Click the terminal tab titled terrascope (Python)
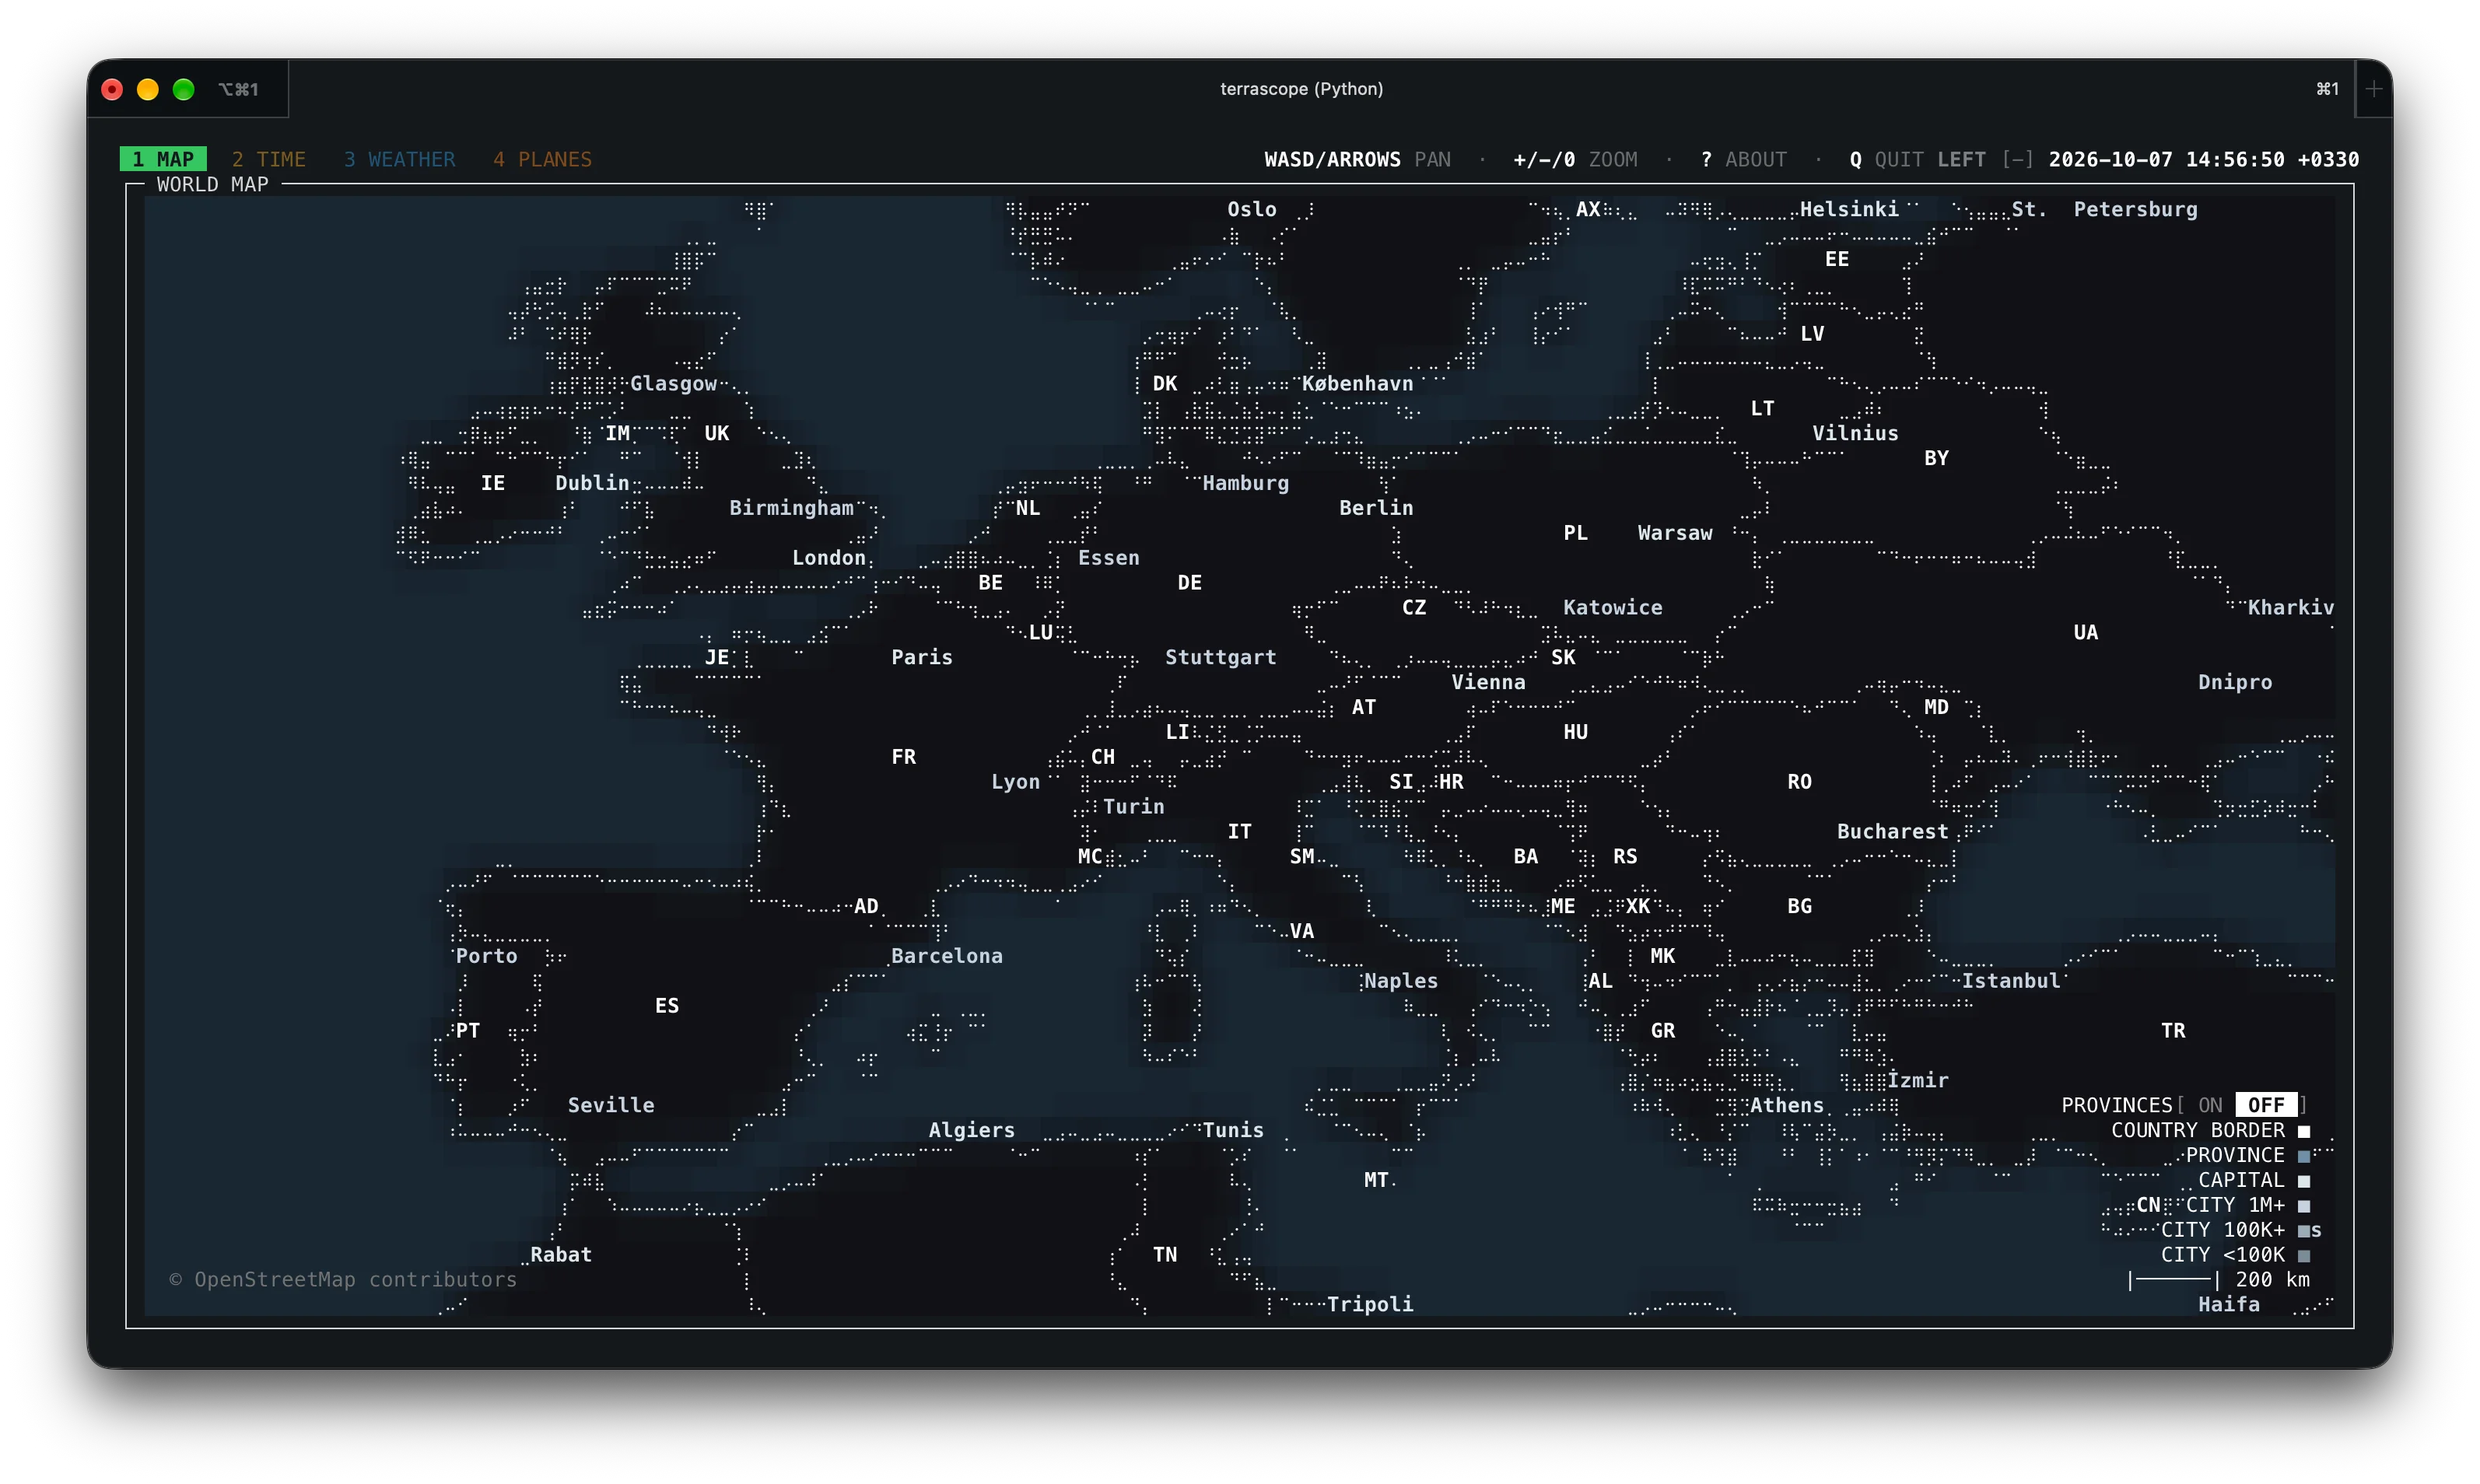This screenshot has width=2480, height=1484. point(1301,89)
